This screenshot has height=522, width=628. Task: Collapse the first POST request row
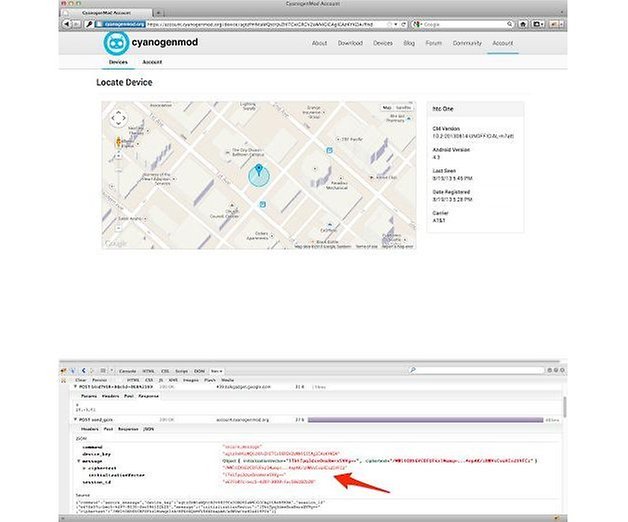[75, 387]
